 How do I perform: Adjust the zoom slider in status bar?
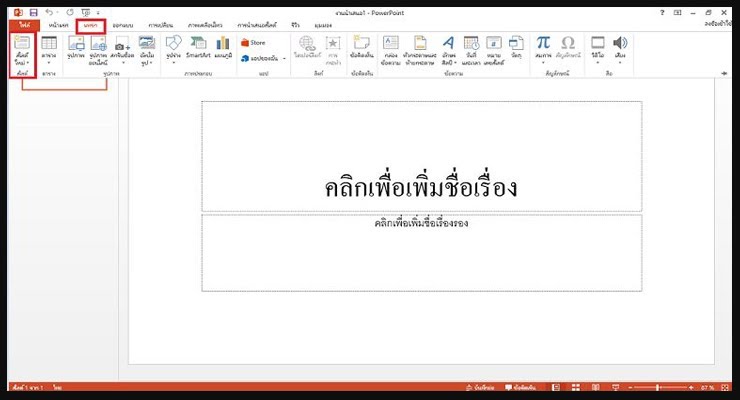[657, 387]
